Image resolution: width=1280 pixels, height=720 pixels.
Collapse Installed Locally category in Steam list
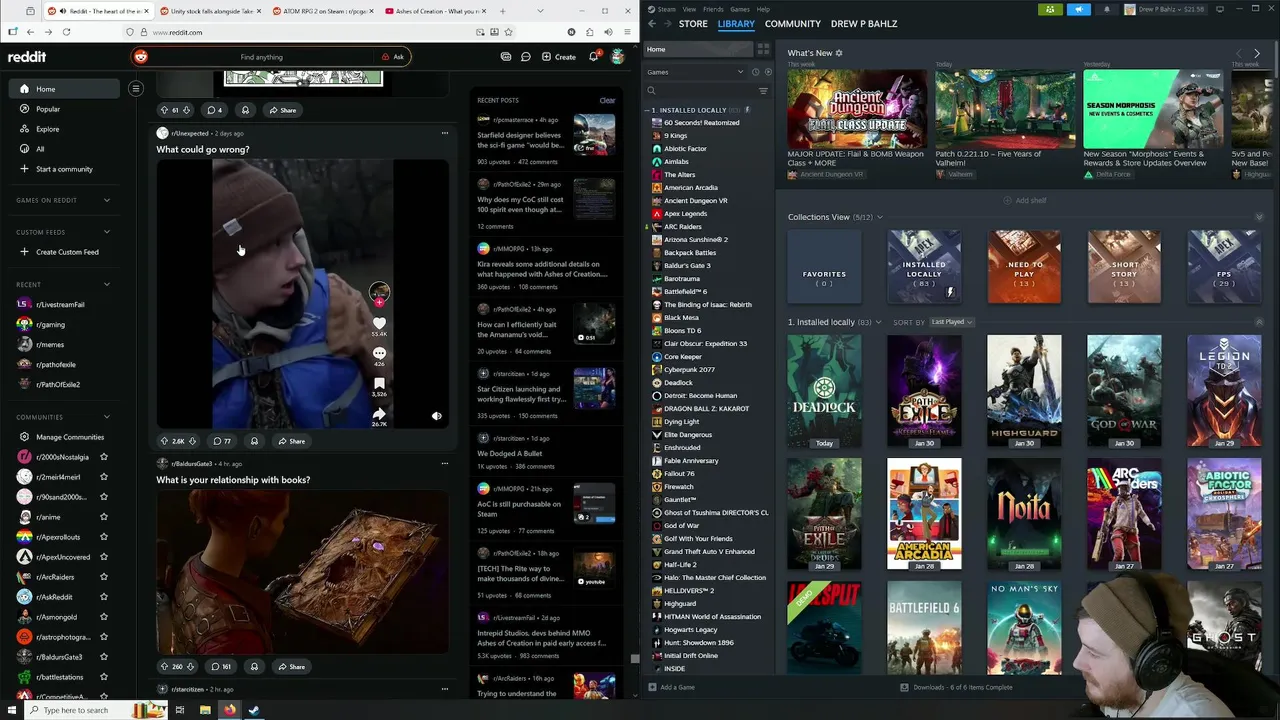tap(648, 110)
